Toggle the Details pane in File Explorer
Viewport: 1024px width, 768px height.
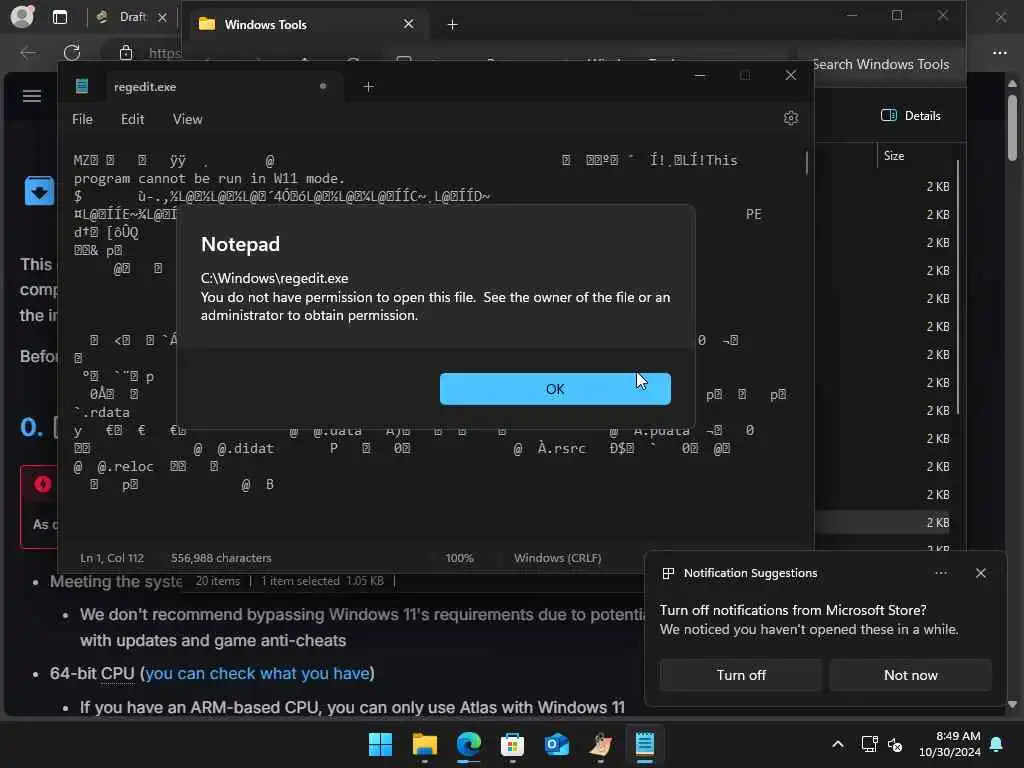[x=911, y=116]
